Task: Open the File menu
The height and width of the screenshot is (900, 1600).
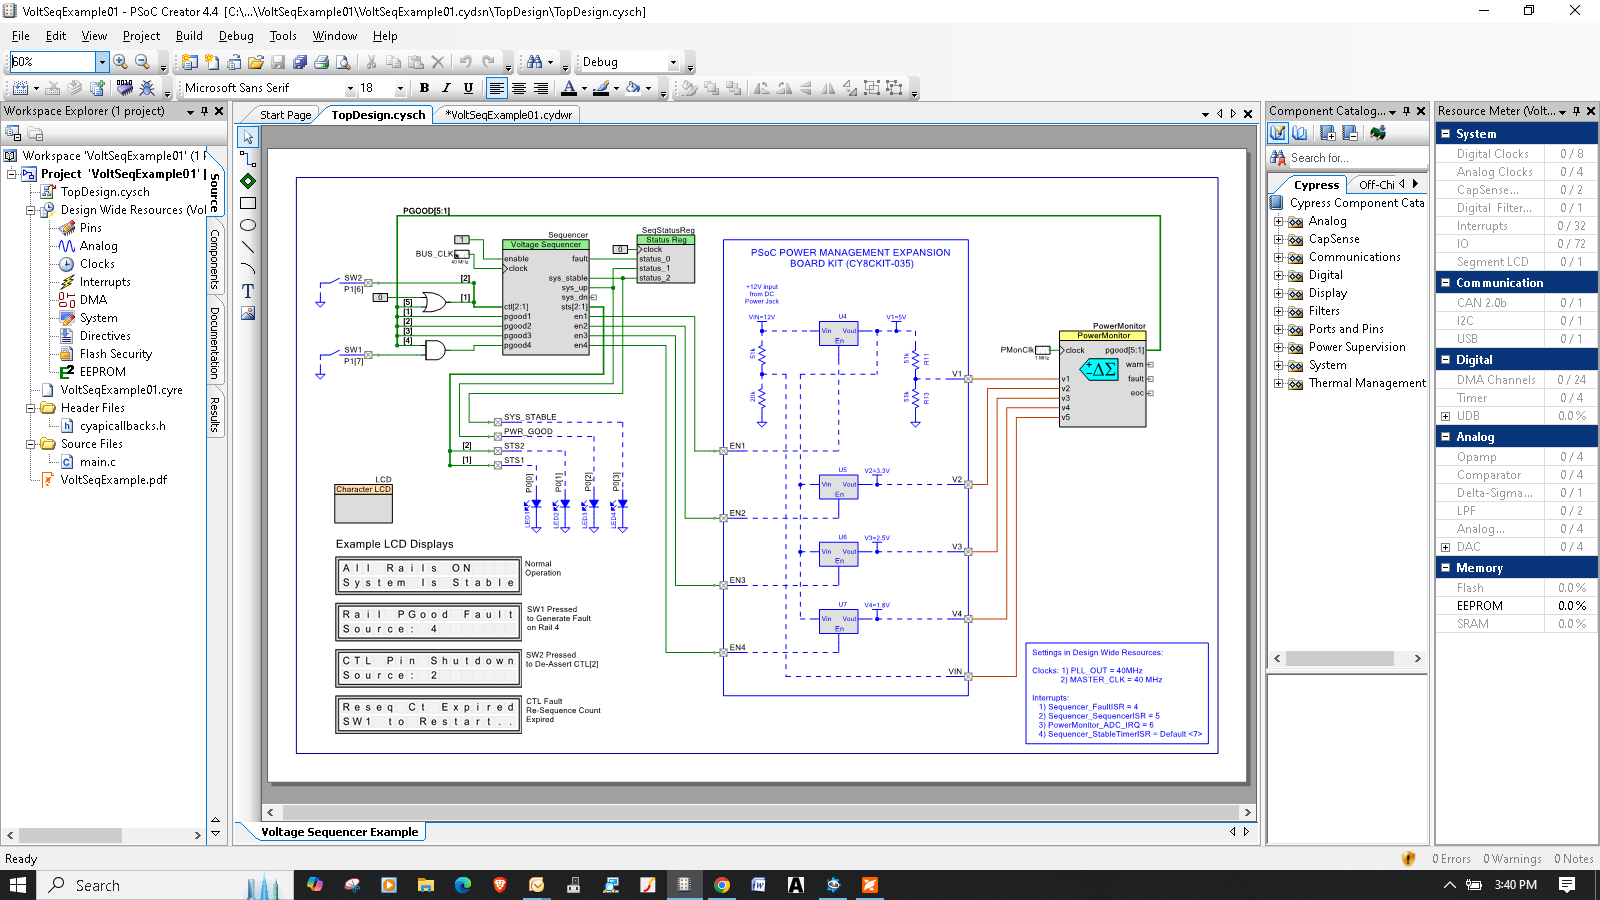Action: pos(20,36)
